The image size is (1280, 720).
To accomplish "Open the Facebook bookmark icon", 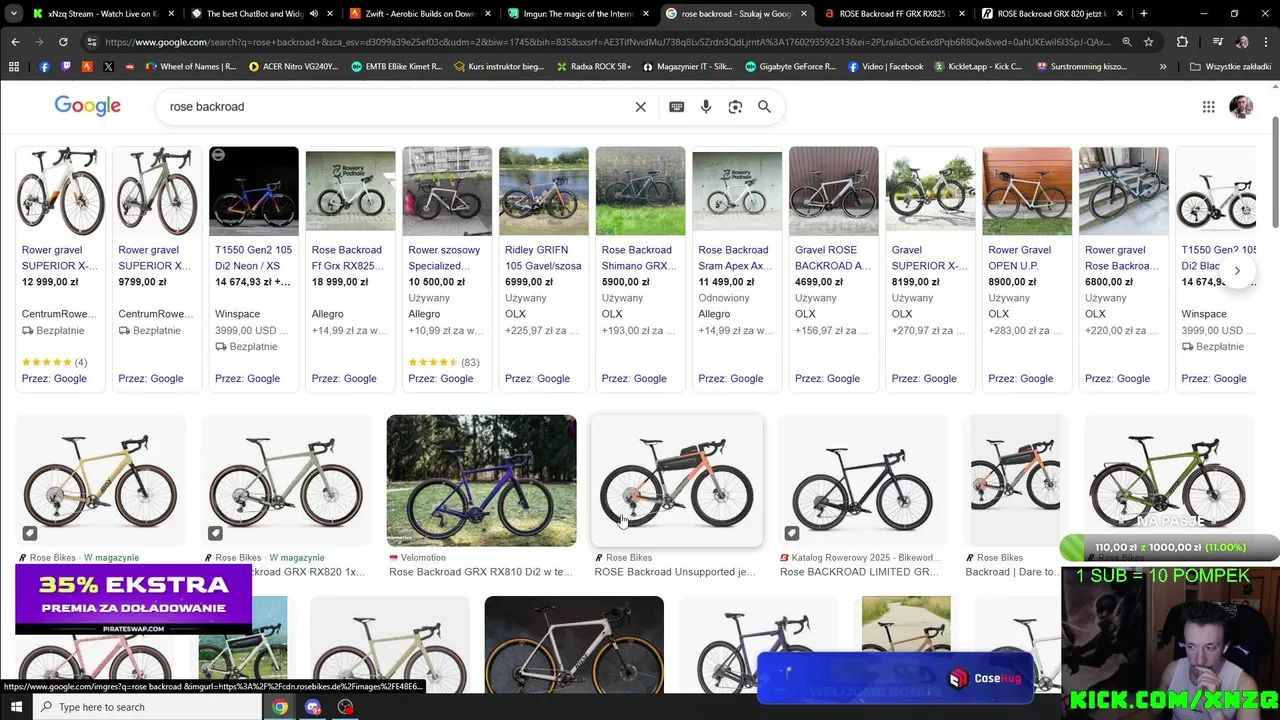I will [x=45, y=66].
